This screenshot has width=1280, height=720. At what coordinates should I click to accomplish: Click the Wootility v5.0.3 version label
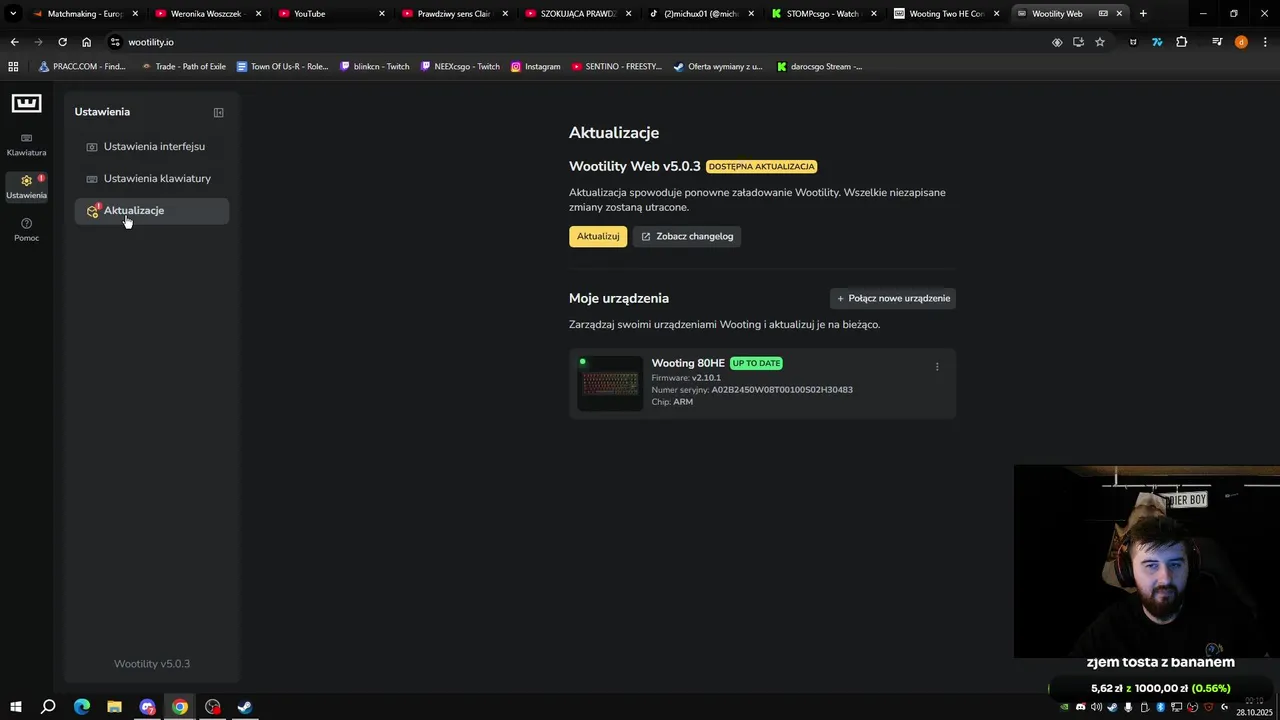(x=152, y=664)
